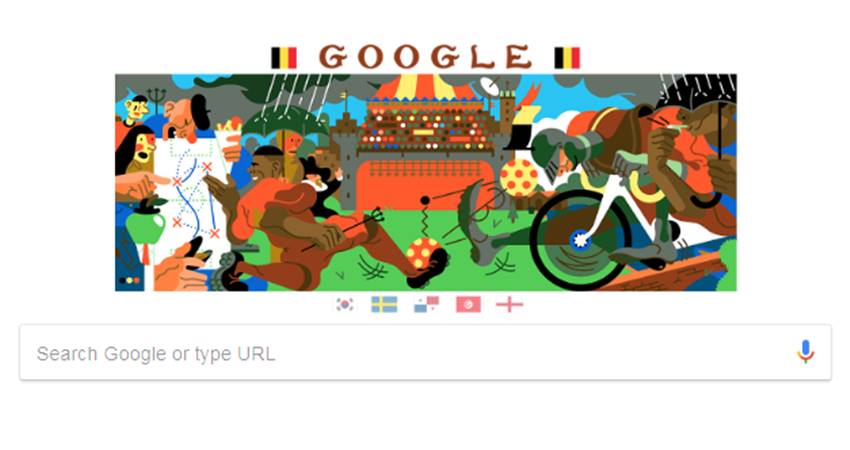Select the South Korea flag icon
The image size is (850, 450).
tap(345, 305)
